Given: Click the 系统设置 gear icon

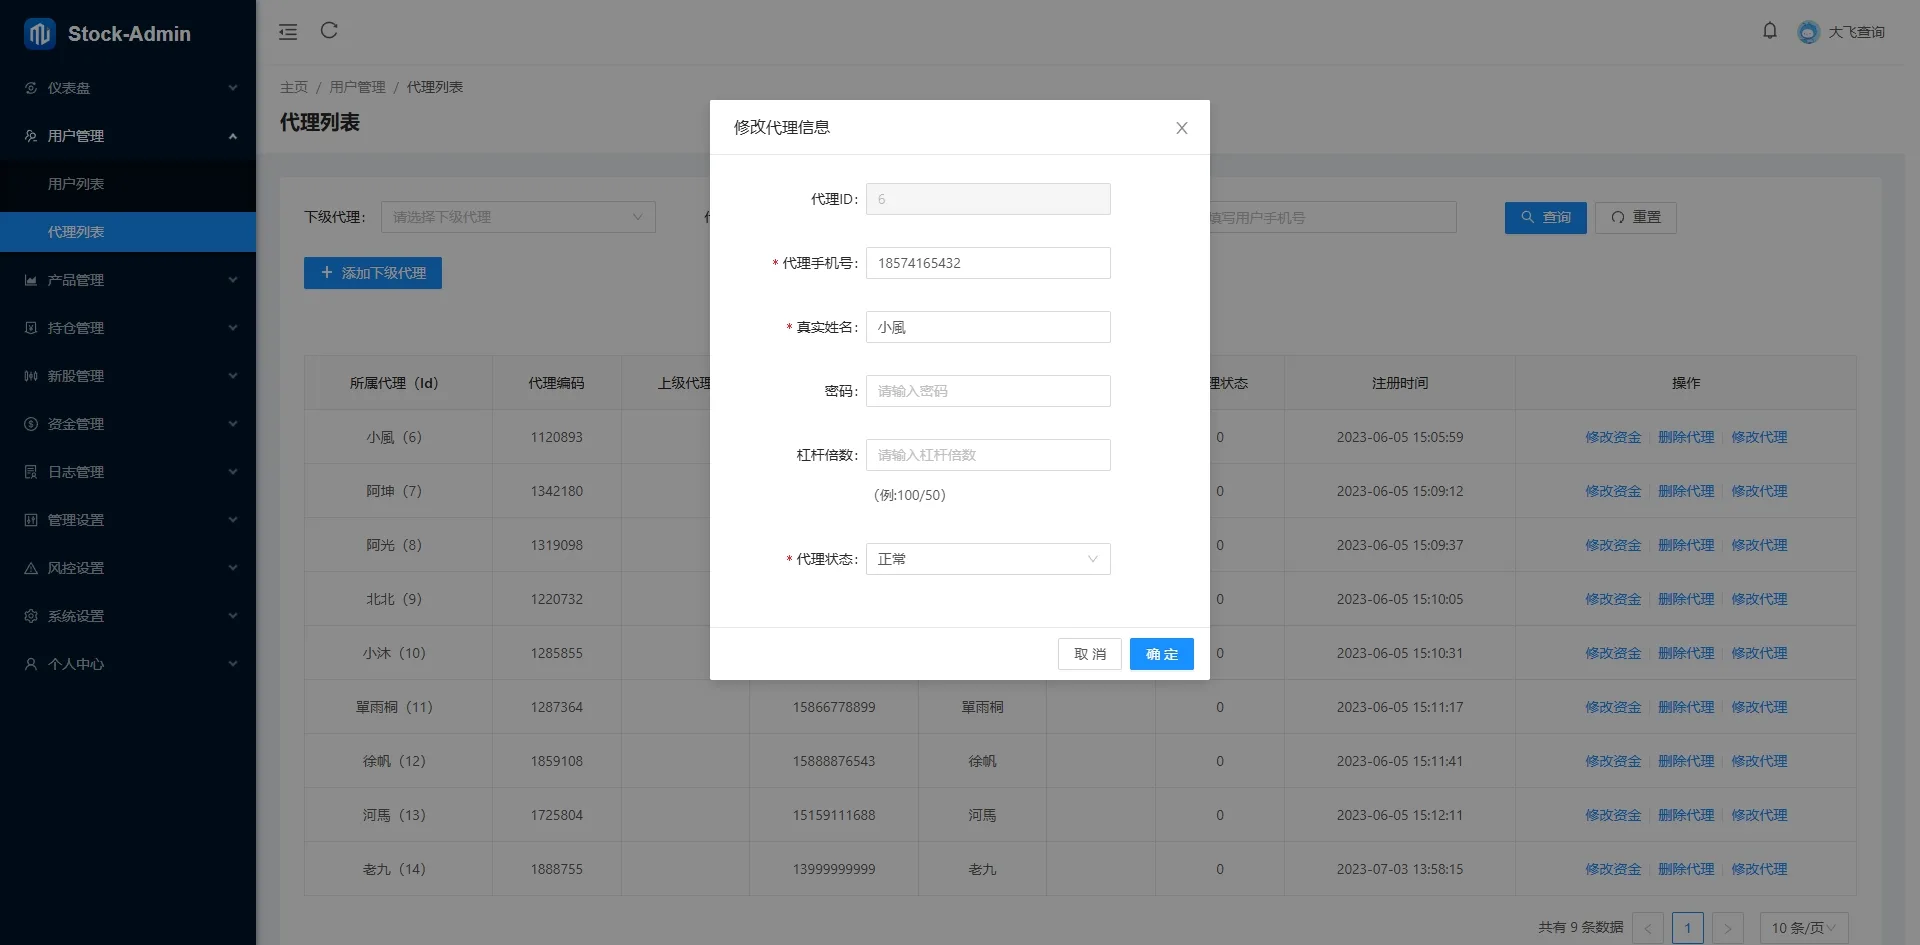Looking at the screenshot, I should click(x=31, y=616).
